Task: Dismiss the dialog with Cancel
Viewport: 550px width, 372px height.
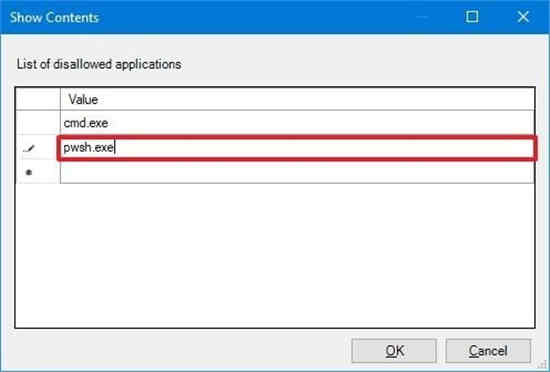Action: pos(488,351)
